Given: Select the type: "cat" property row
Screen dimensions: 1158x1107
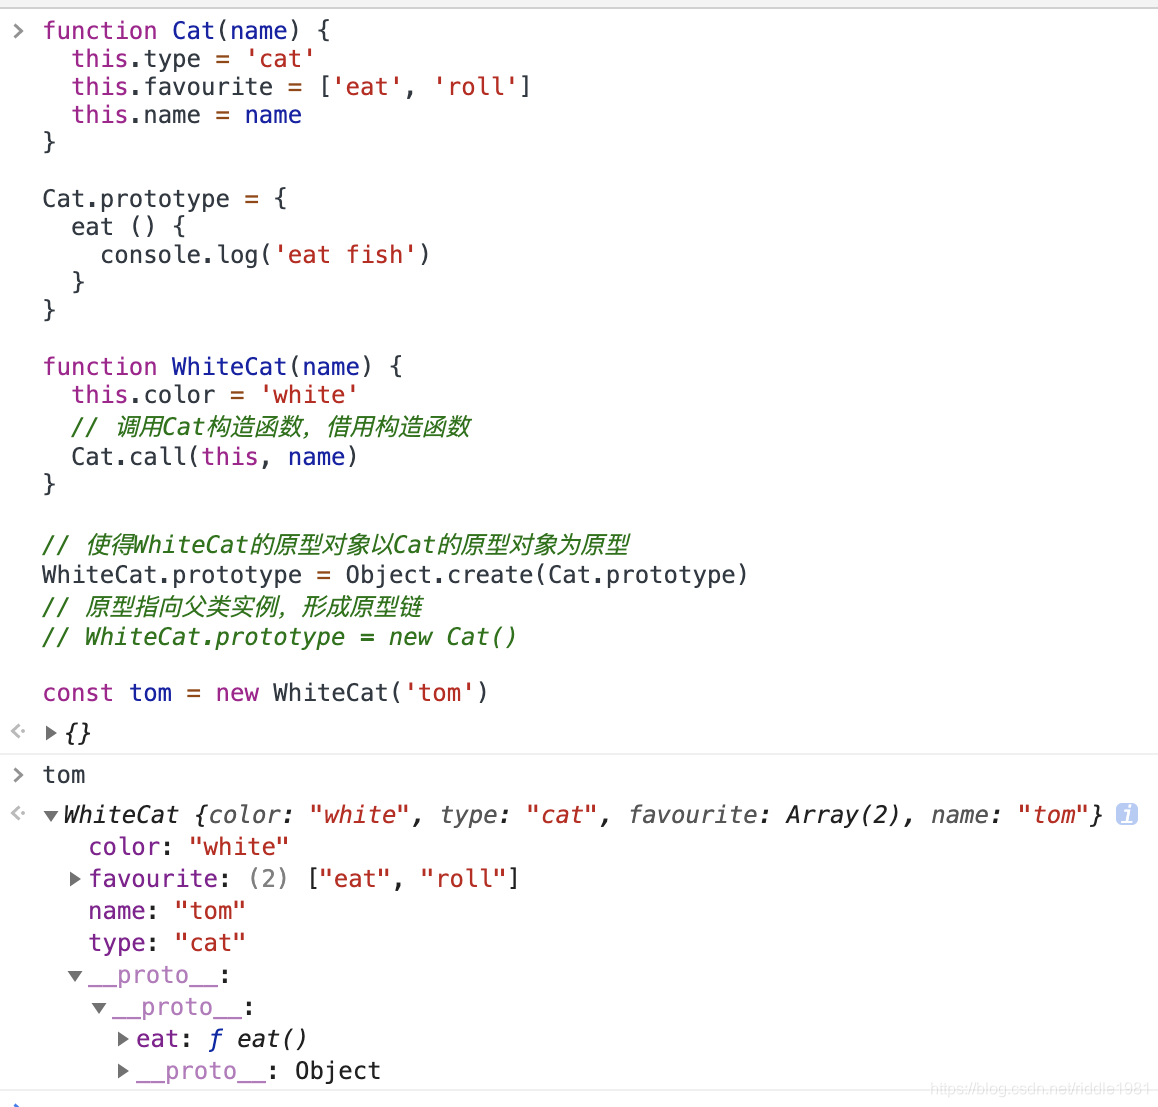Looking at the screenshot, I should pyautogui.click(x=166, y=942).
